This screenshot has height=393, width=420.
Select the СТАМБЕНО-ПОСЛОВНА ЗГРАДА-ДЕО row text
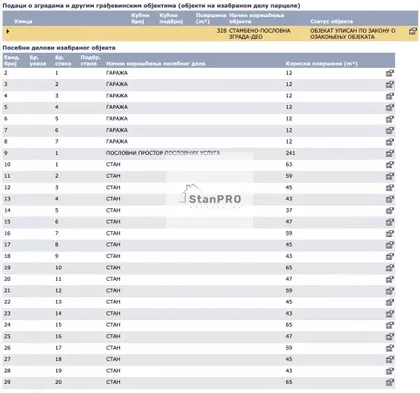[259, 34]
